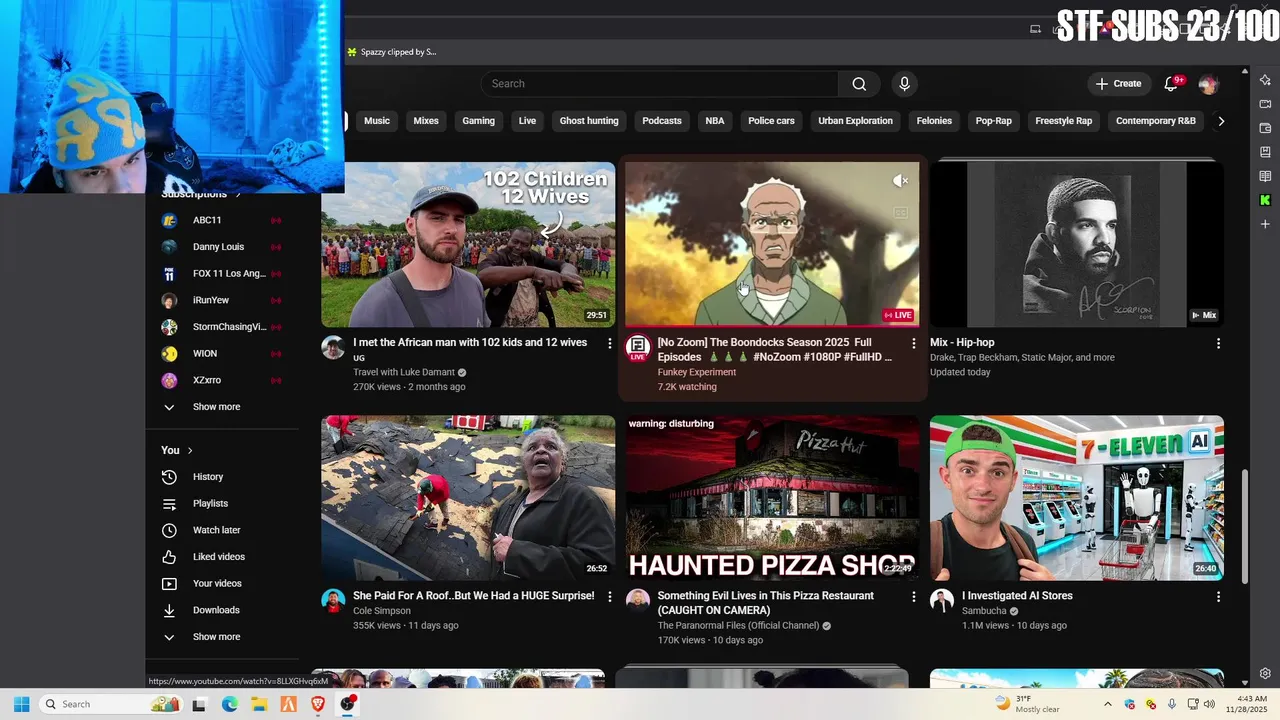1280x720 pixels.
Task: Open the reading list sidebar icon
Action: click(1265, 176)
